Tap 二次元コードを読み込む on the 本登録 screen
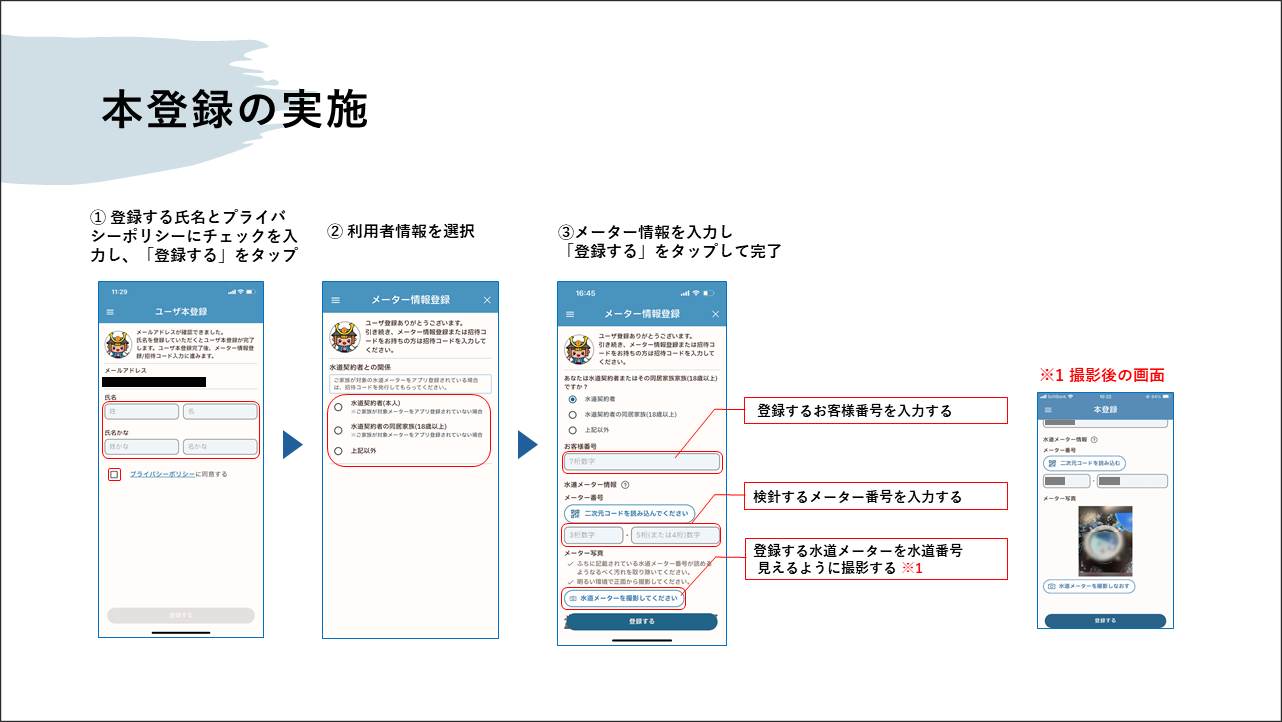 pos(1085,462)
